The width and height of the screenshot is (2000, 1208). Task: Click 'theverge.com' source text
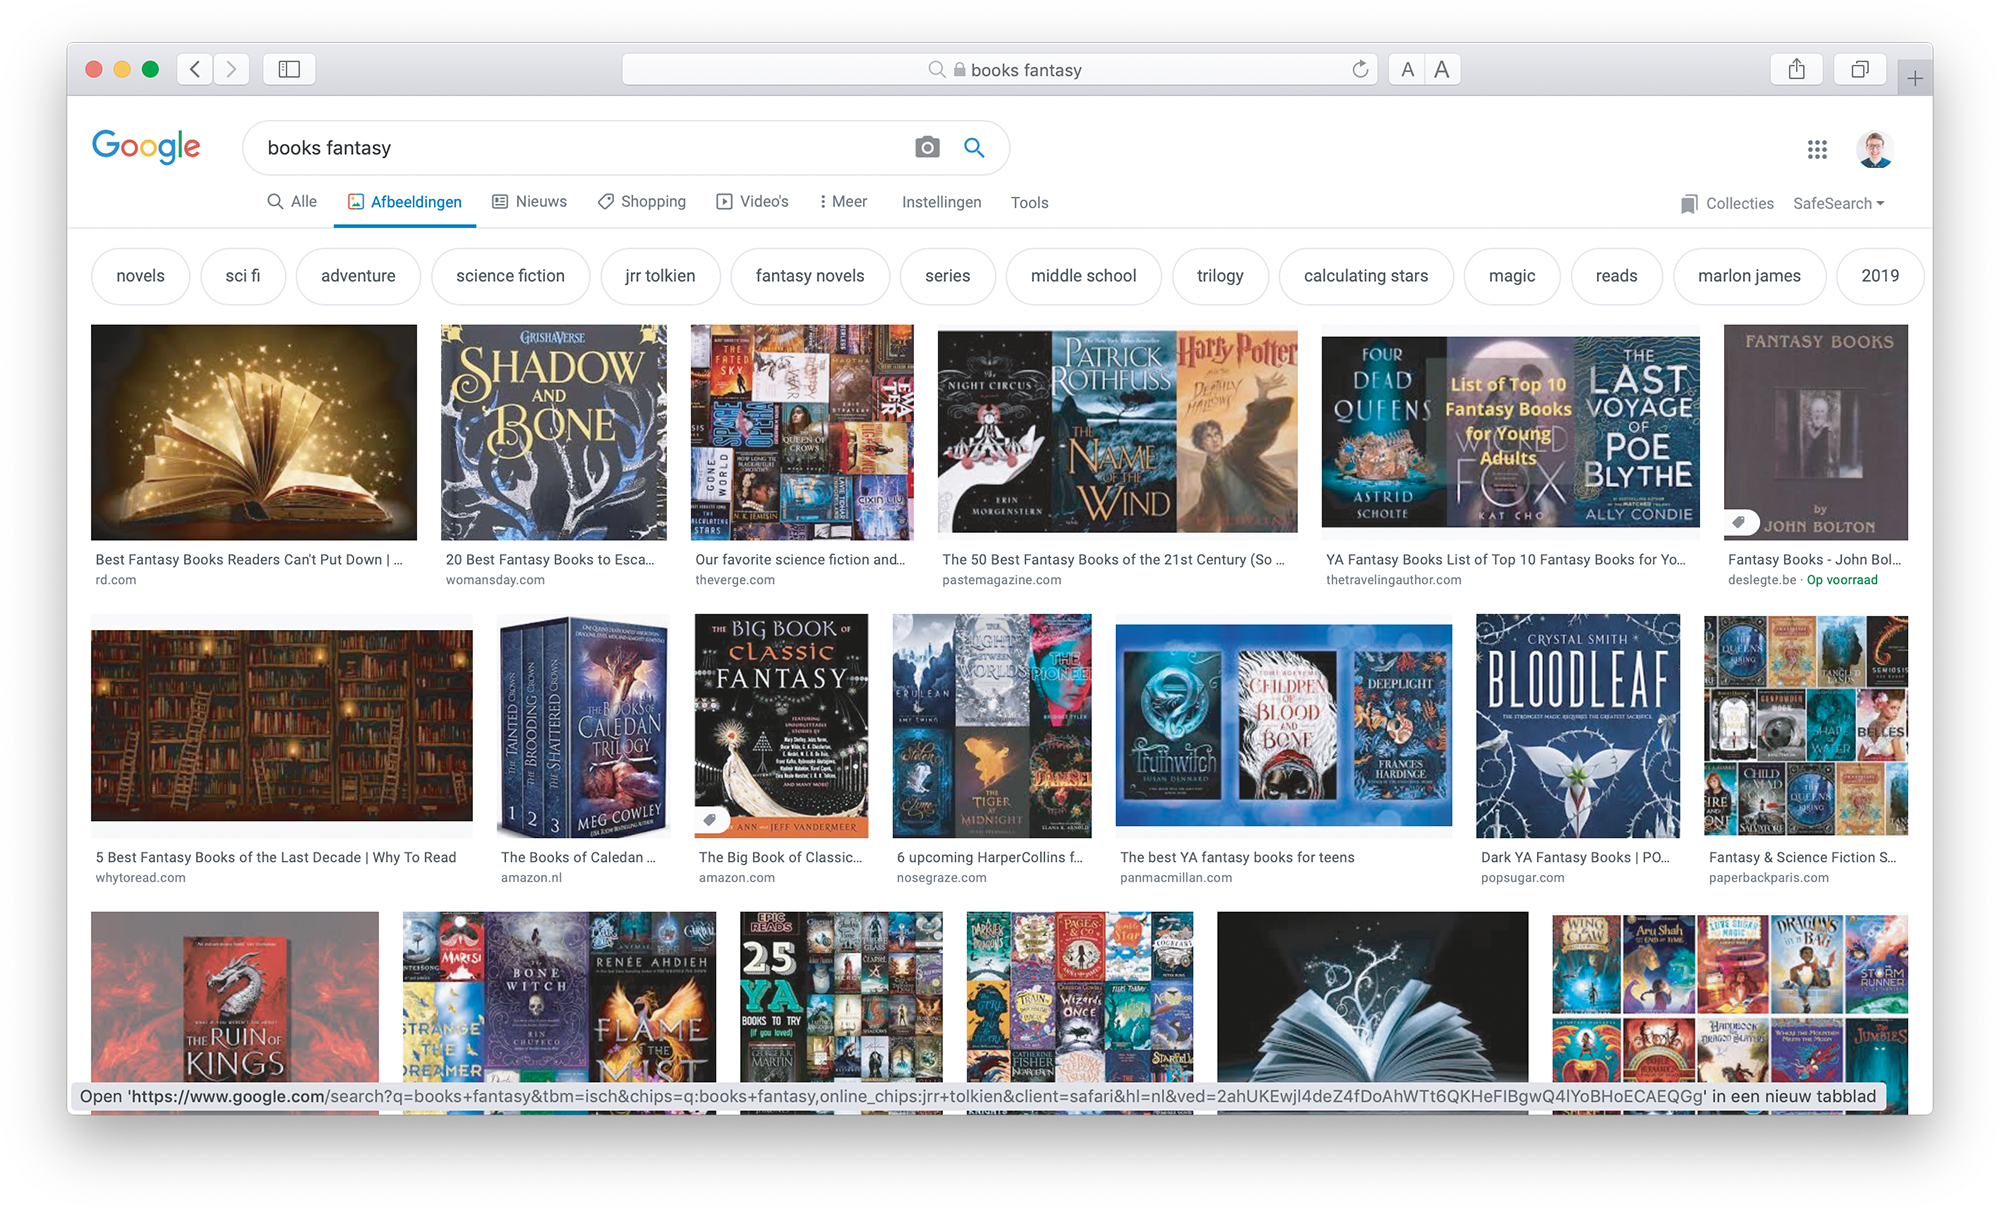735,580
